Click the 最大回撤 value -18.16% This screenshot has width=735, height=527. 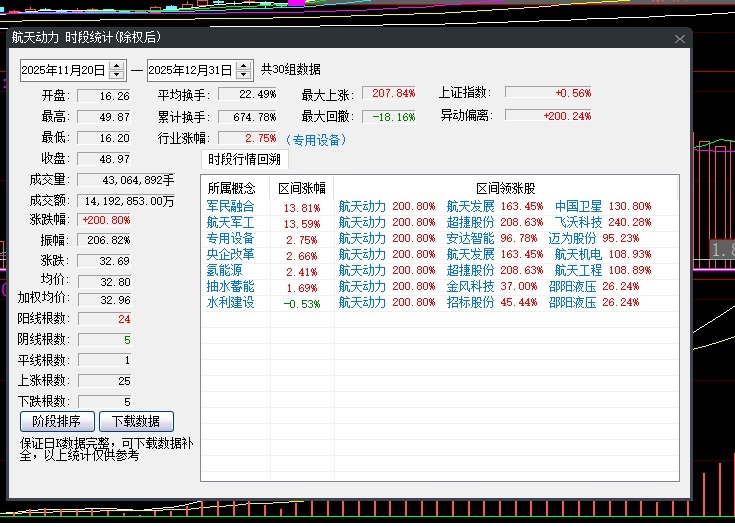pos(389,117)
